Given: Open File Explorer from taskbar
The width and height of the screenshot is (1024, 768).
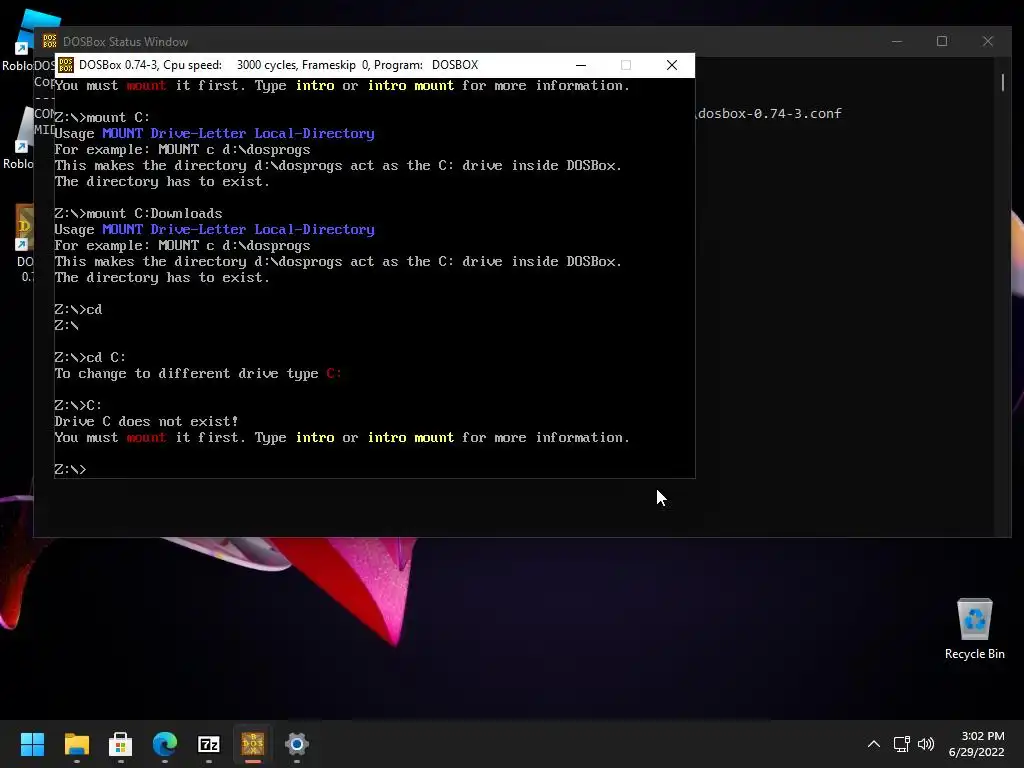Looking at the screenshot, I should [76, 743].
